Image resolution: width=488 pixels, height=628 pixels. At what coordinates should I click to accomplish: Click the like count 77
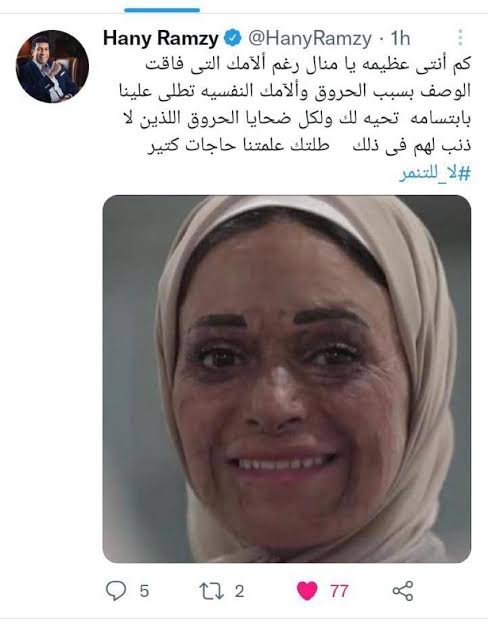point(339,591)
